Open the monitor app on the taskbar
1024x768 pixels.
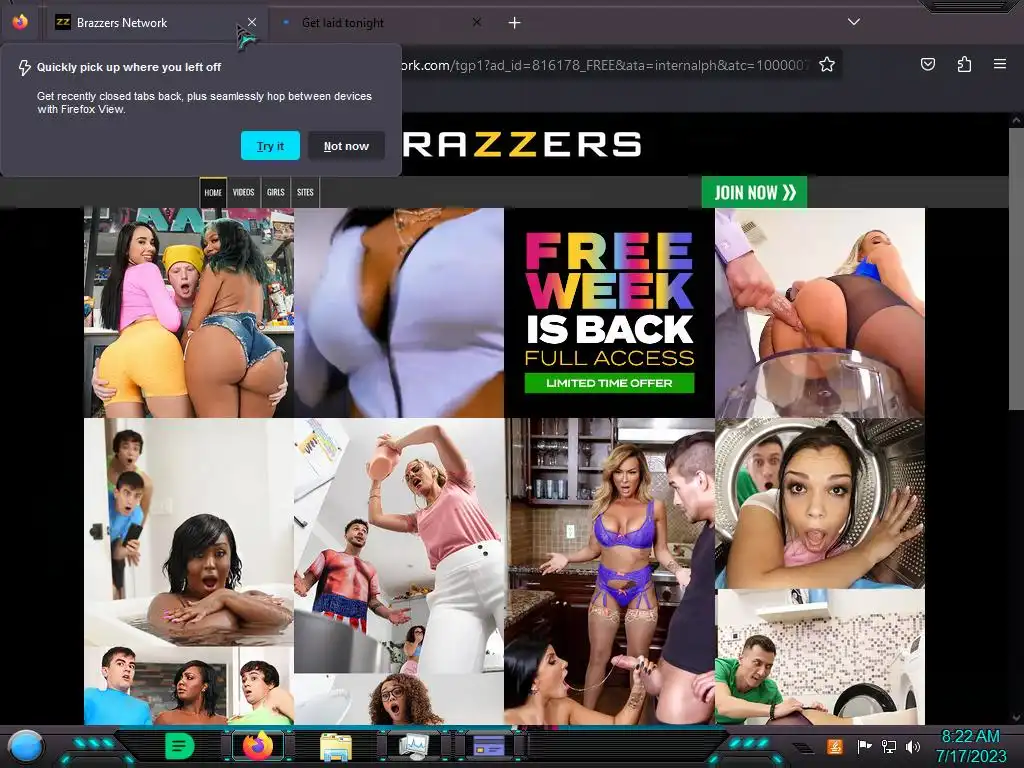point(413,746)
